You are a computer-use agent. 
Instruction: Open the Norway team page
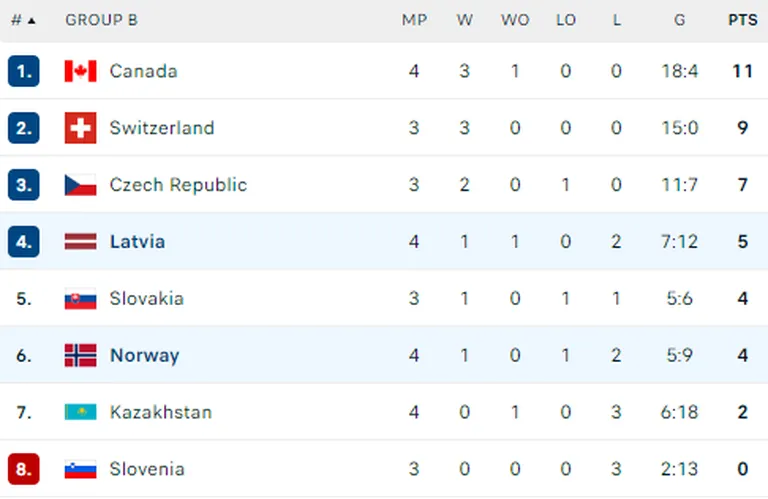click(x=145, y=355)
